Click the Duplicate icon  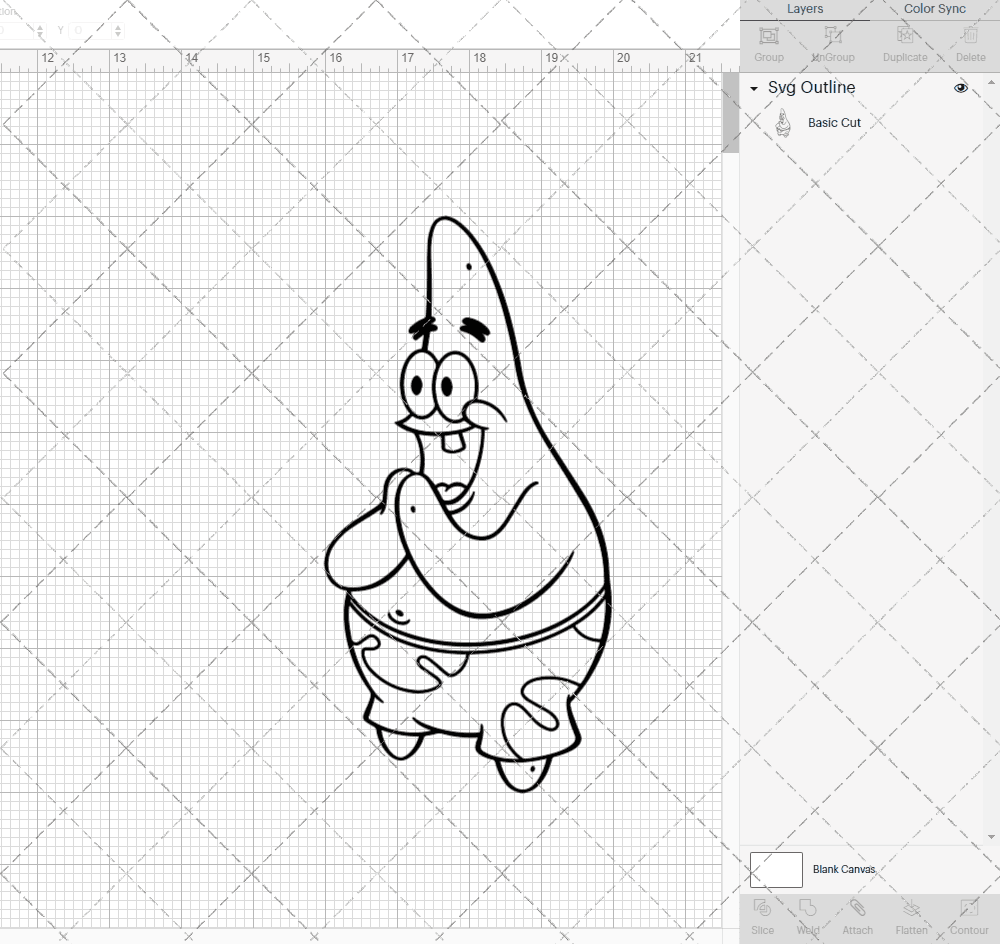(x=904, y=36)
